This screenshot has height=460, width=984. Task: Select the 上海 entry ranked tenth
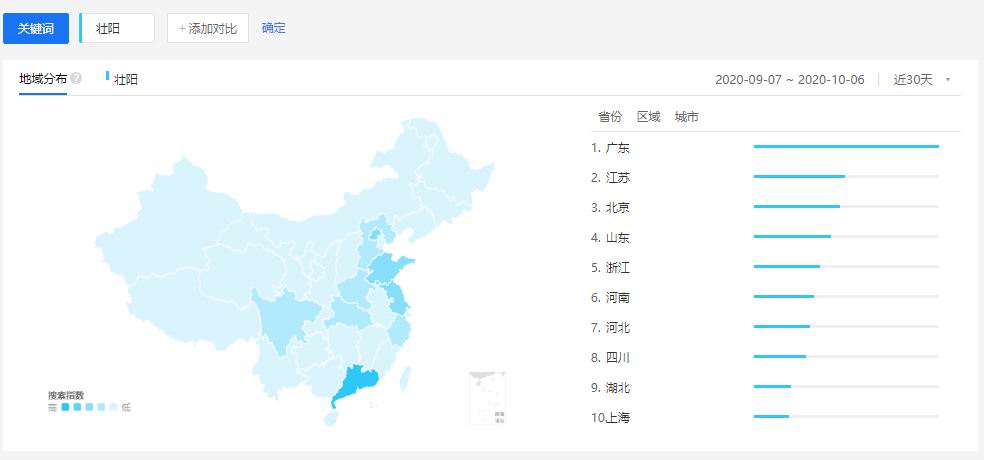tap(617, 418)
